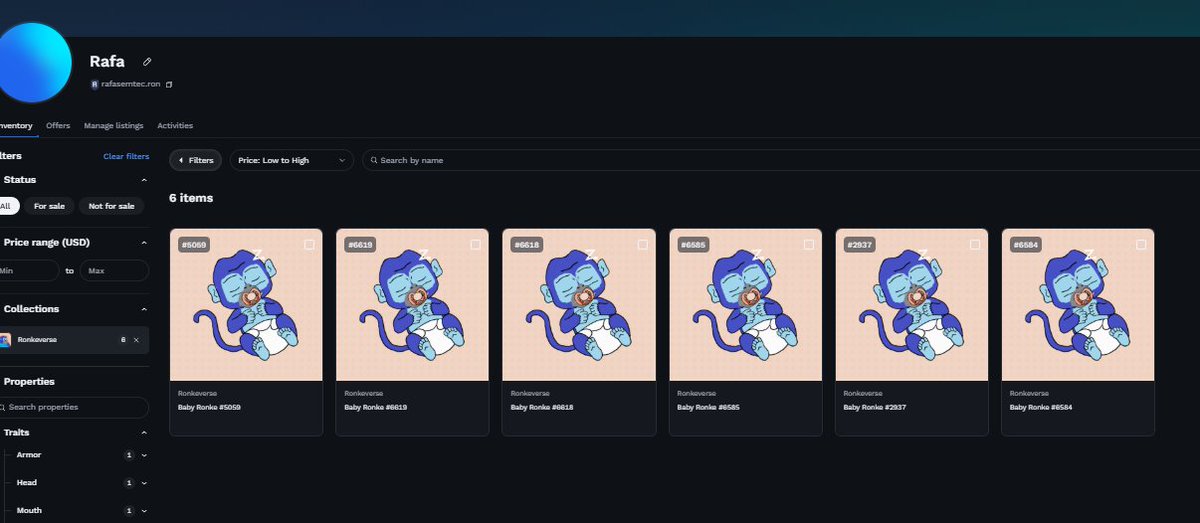
Task: Click the #2937 badge on the card
Action: [x=859, y=245]
